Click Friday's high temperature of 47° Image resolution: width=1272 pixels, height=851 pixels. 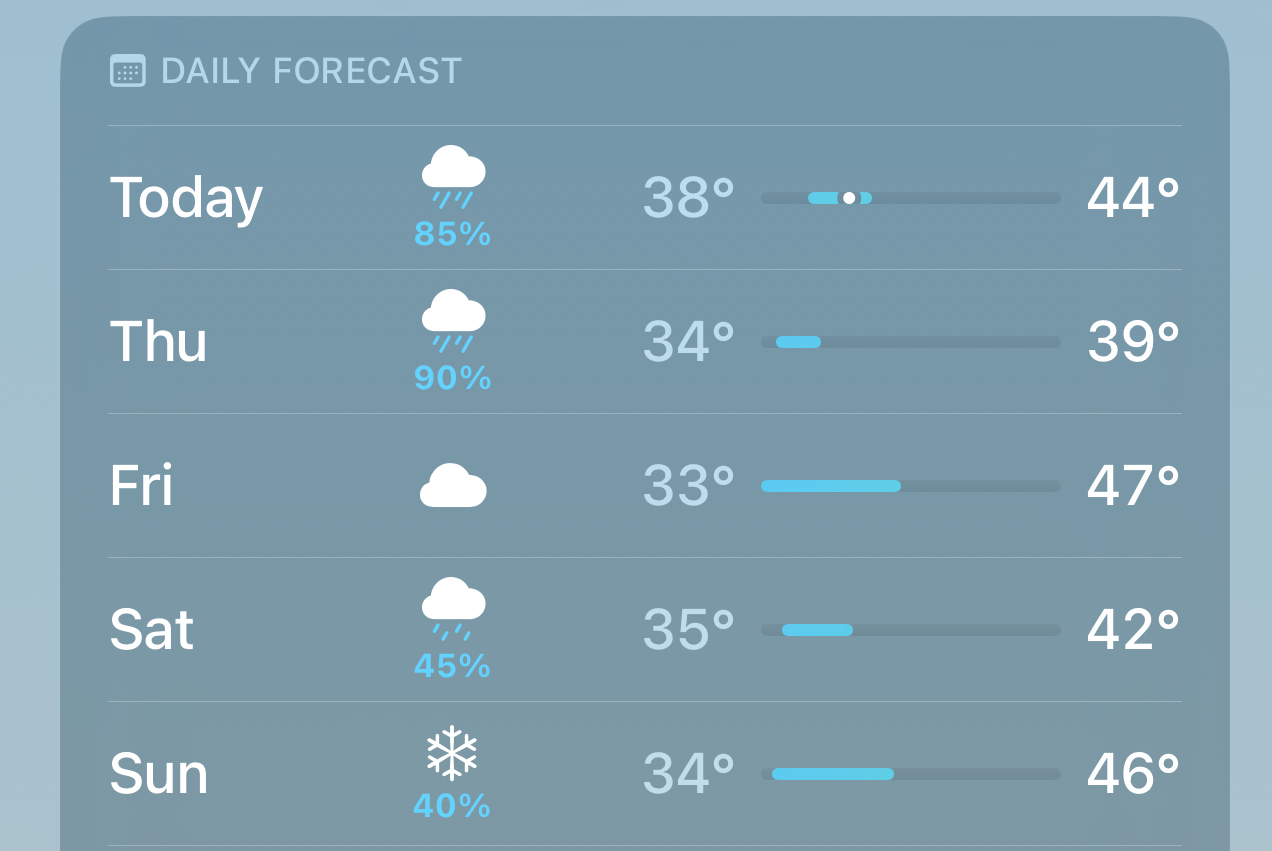pos(1133,486)
